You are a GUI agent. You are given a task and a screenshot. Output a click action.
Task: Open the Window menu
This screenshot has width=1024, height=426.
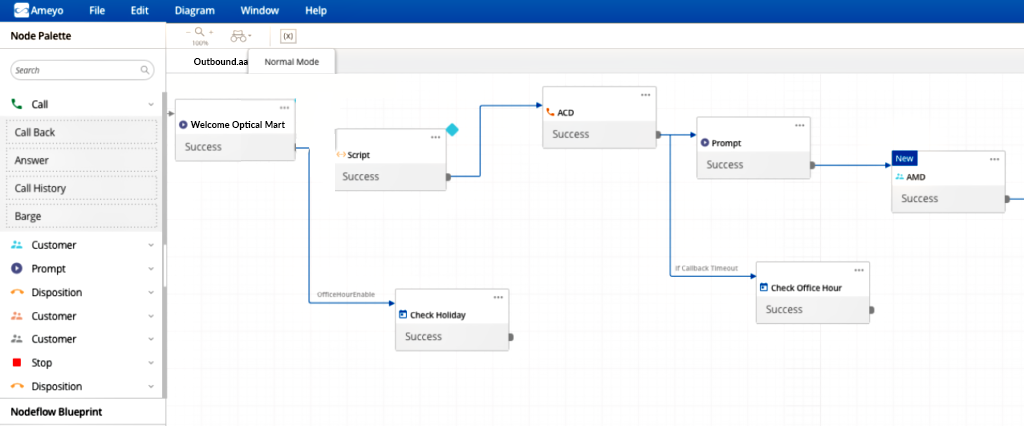[260, 10]
